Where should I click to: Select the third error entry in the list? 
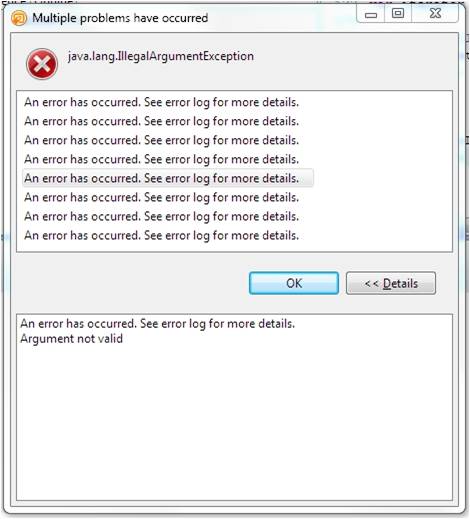click(x=161, y=140)
